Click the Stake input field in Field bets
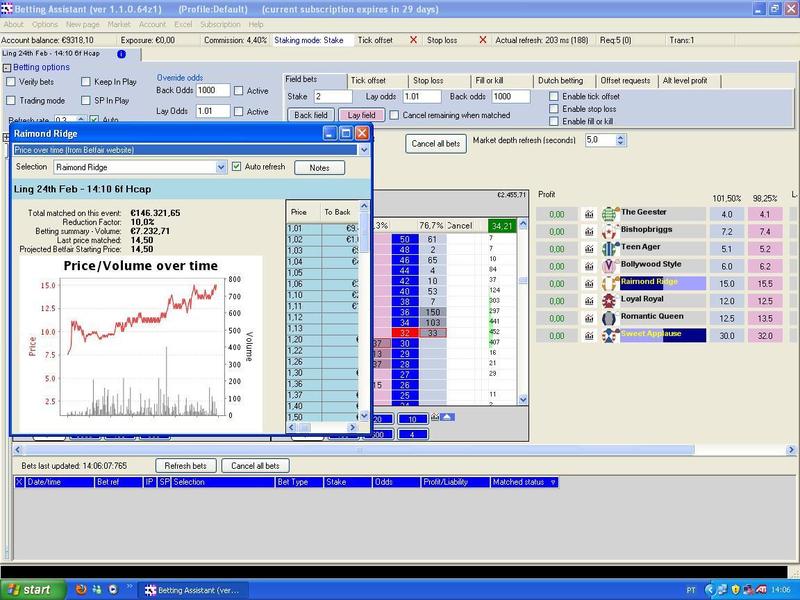 (x=333, y=96)
